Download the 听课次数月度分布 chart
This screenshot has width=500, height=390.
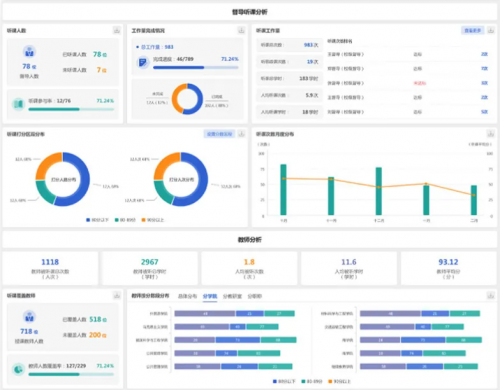[491, 134]
